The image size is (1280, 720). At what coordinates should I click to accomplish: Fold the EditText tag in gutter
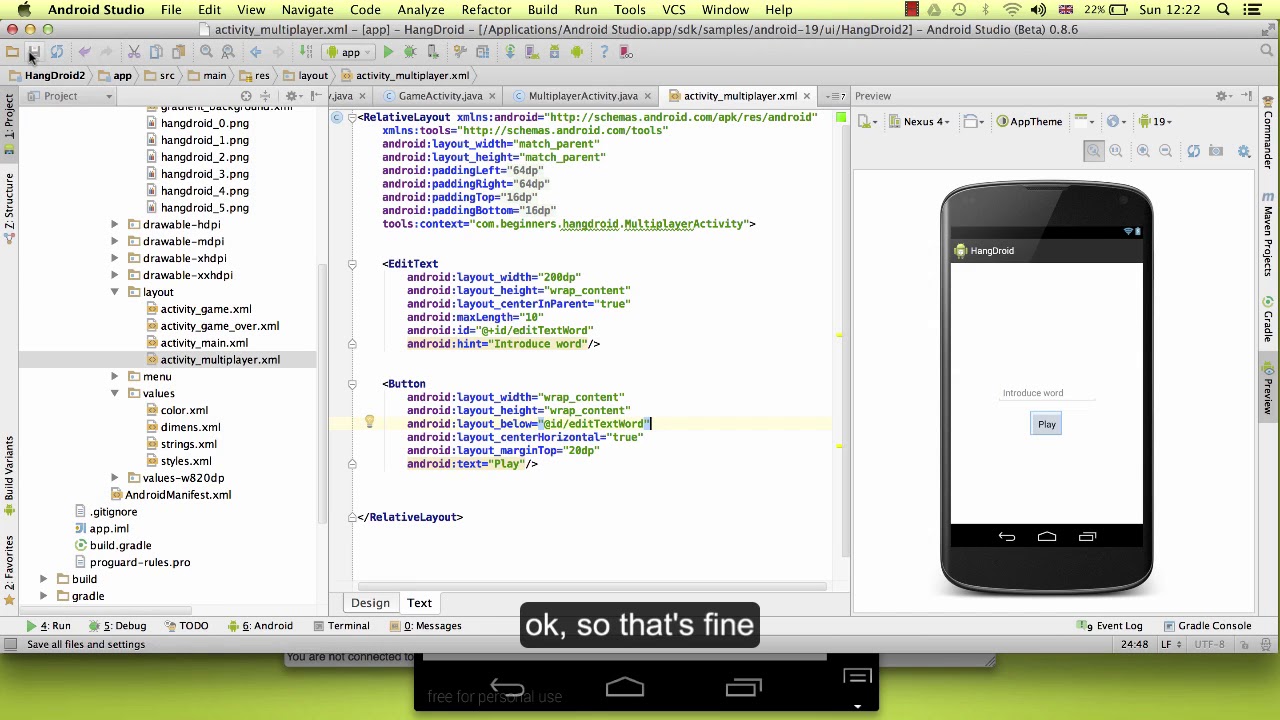352,264
